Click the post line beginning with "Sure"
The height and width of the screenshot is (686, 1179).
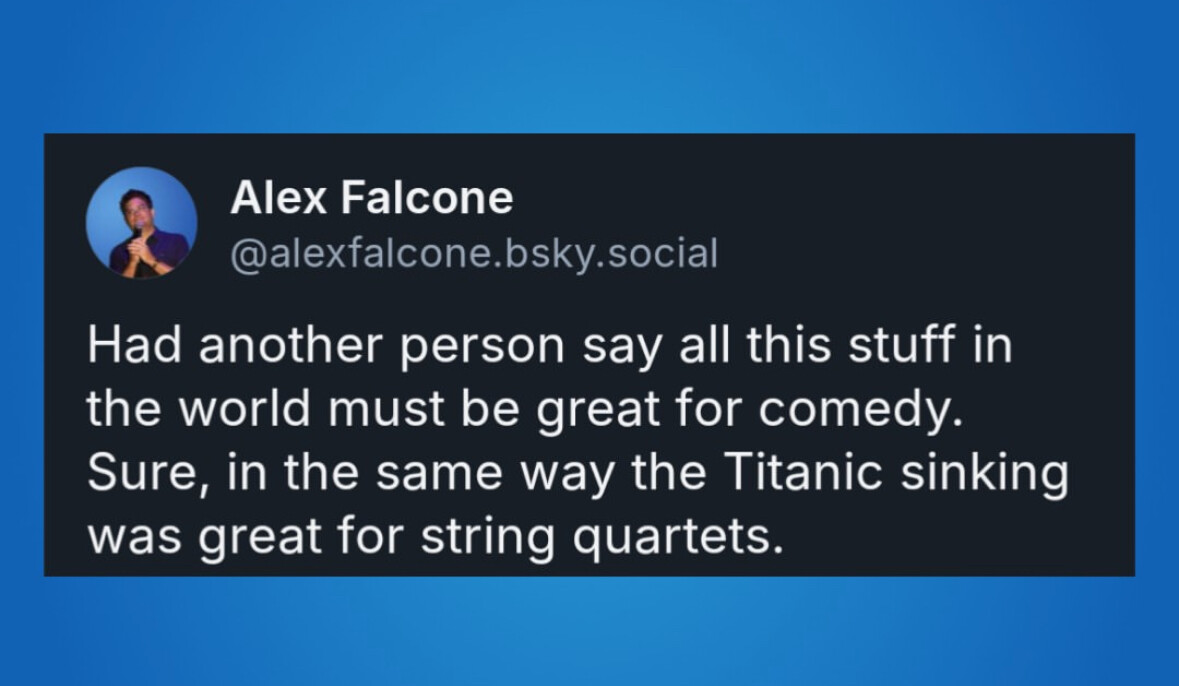577,472
